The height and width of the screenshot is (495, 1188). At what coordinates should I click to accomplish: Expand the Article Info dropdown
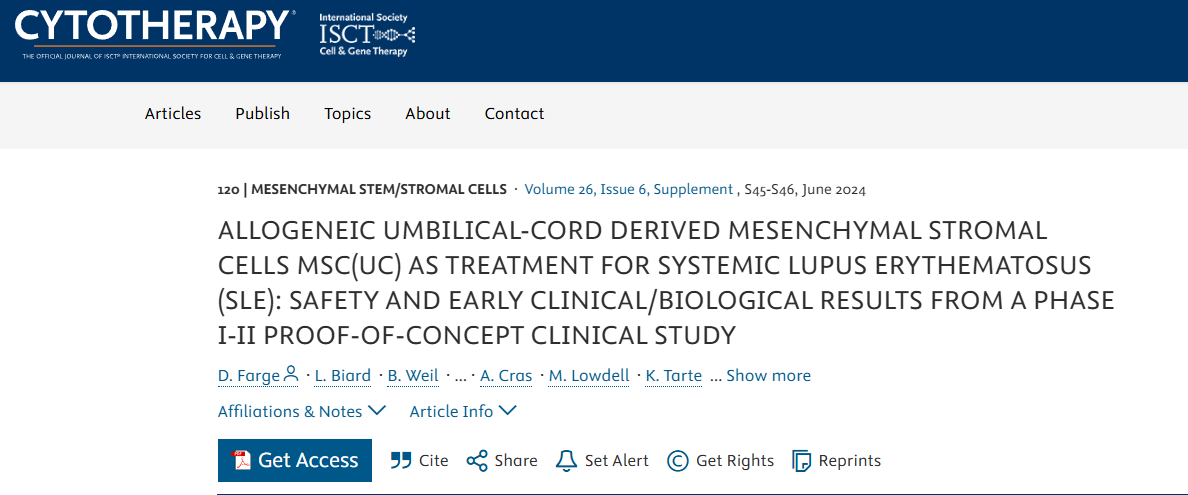[x=463, y=411]
